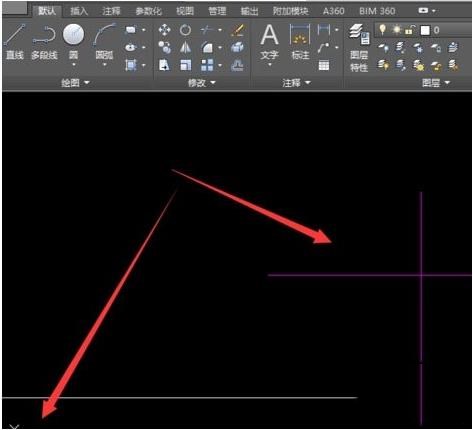The height and width of the screenshot is (430, 473).
Task: Select the Arc (圆弧) tool
Action: [x=104, y=43]
